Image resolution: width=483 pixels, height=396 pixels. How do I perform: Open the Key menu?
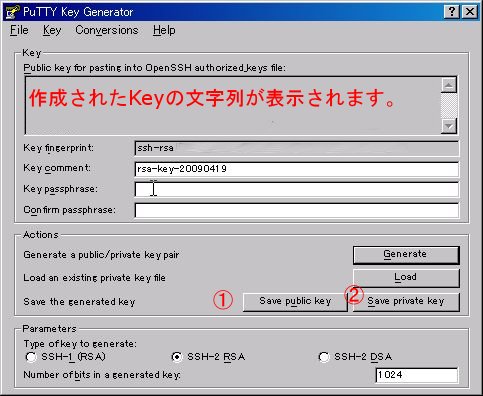pos(52,30)
